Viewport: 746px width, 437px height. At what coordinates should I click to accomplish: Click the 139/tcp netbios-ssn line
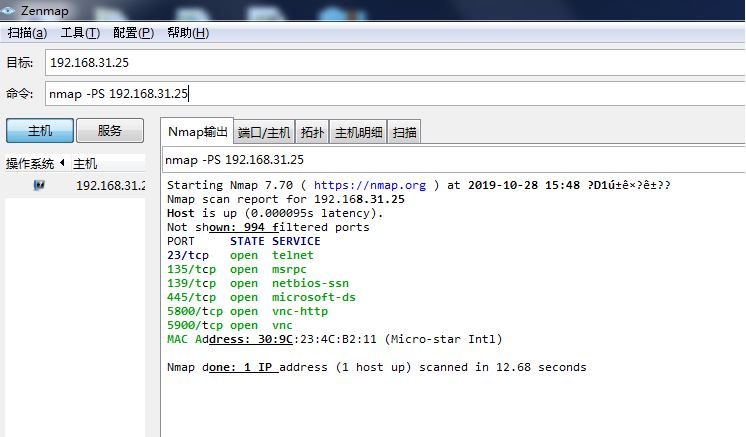[257, 283]
